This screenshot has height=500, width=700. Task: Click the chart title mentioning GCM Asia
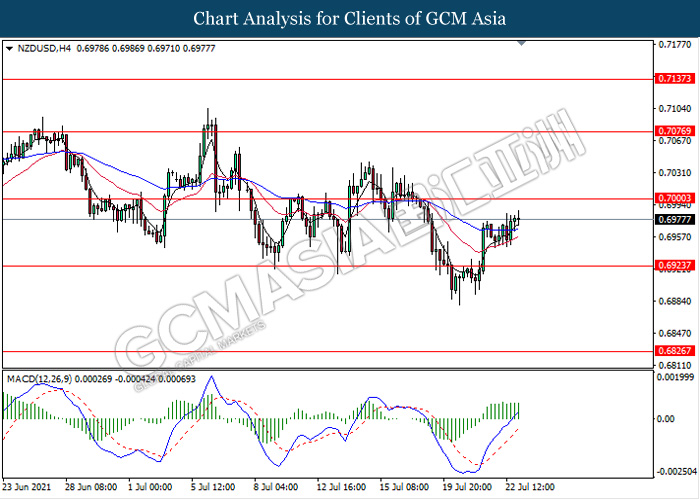tap(350, 19)
